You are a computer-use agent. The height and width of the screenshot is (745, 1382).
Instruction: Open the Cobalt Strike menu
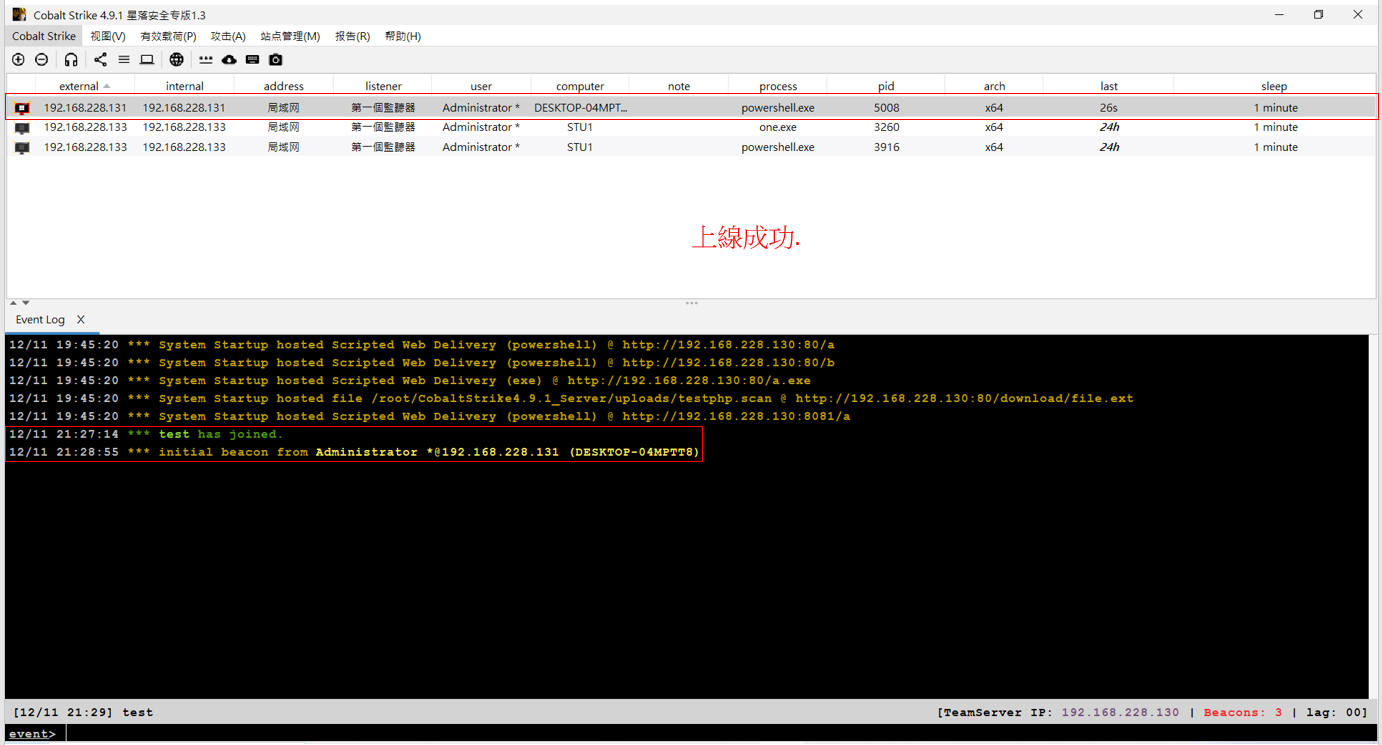pos(44,36)
